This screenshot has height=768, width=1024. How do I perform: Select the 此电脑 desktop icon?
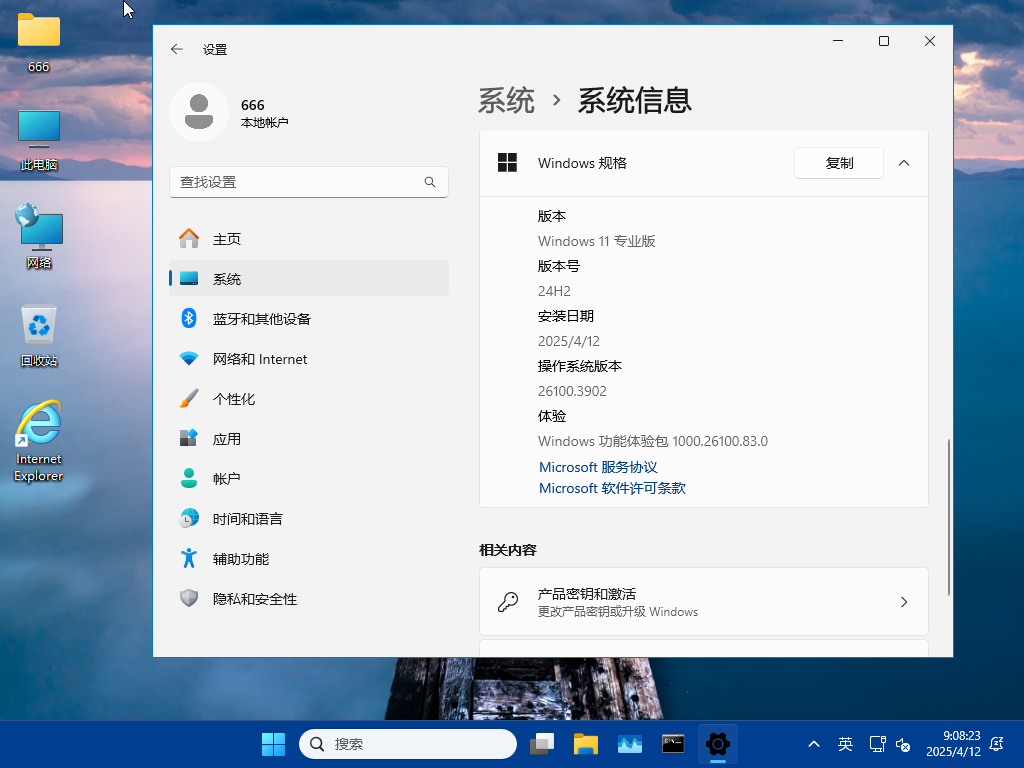click(39, 140)
